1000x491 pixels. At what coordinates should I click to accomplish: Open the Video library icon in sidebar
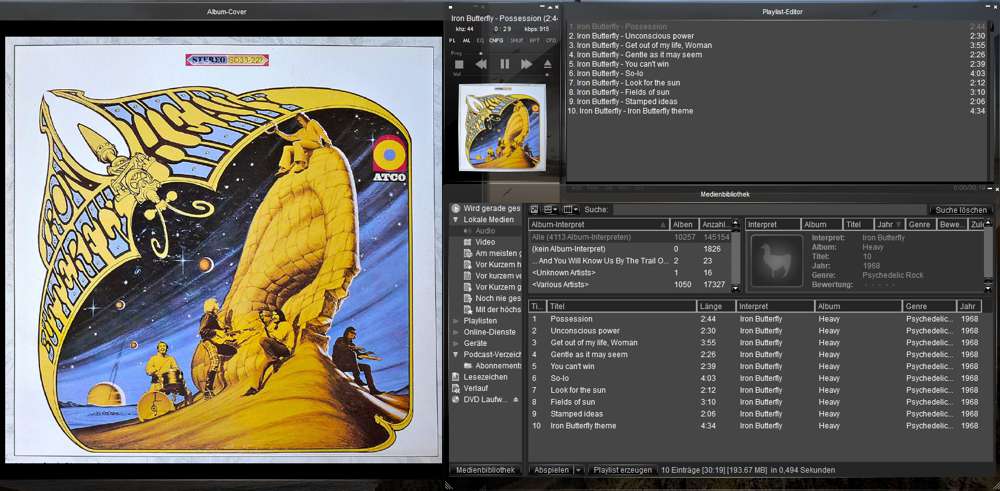(467, 242)
